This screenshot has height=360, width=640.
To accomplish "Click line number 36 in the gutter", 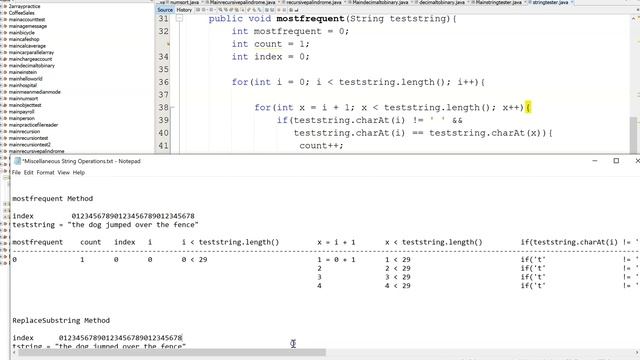I will pyautogui.click(x=164, y=82).
